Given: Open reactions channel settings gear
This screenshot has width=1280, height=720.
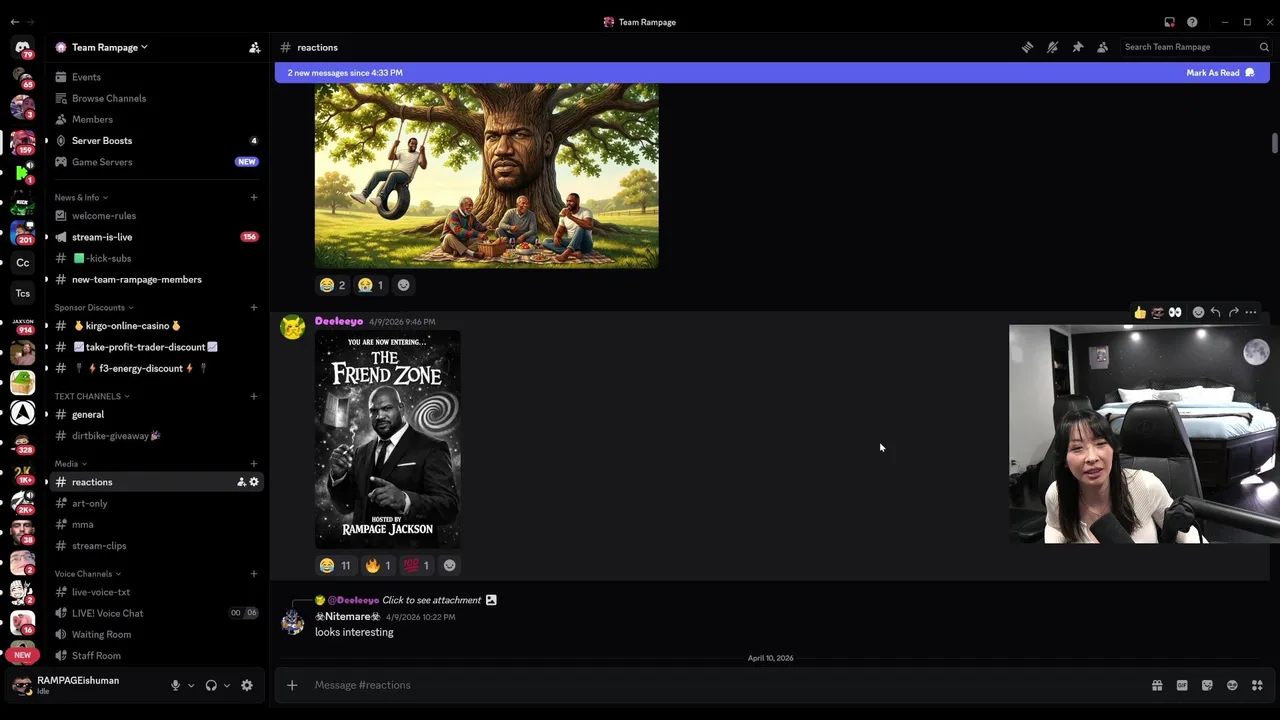Looking at the screenshot, I should 254,482.
